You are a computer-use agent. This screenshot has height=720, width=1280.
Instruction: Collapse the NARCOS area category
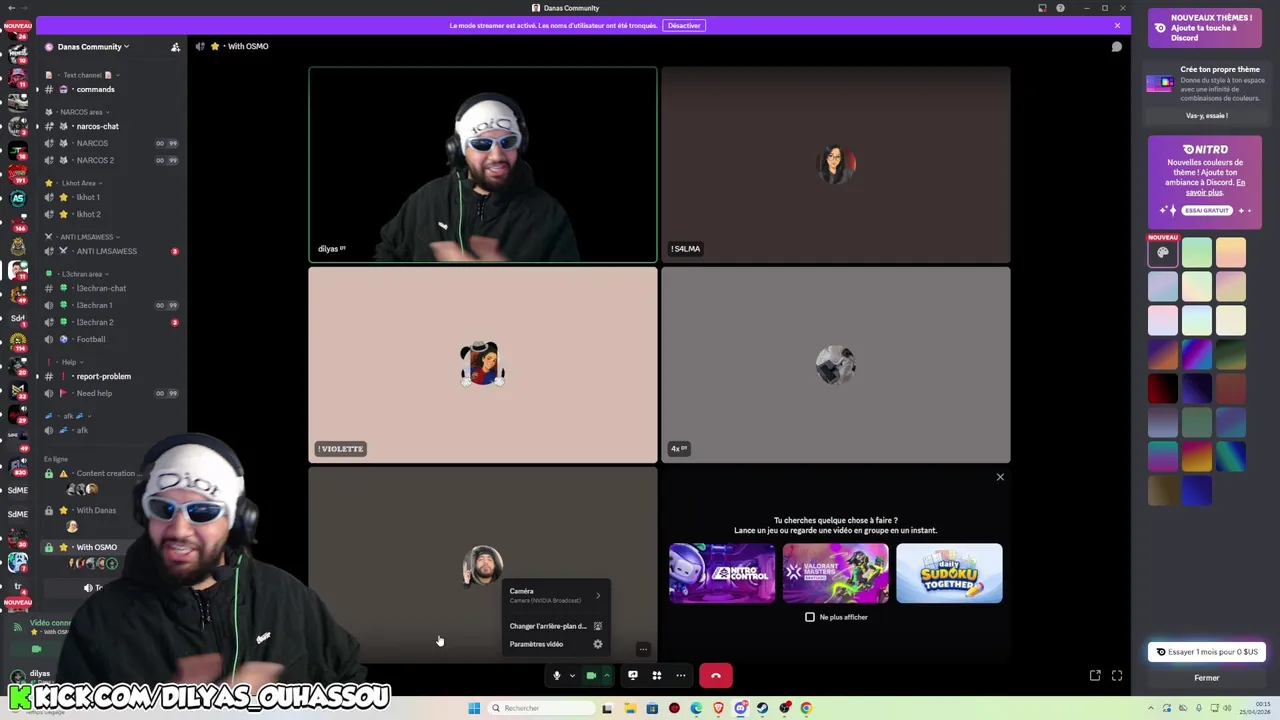click(x=83, y=112)
